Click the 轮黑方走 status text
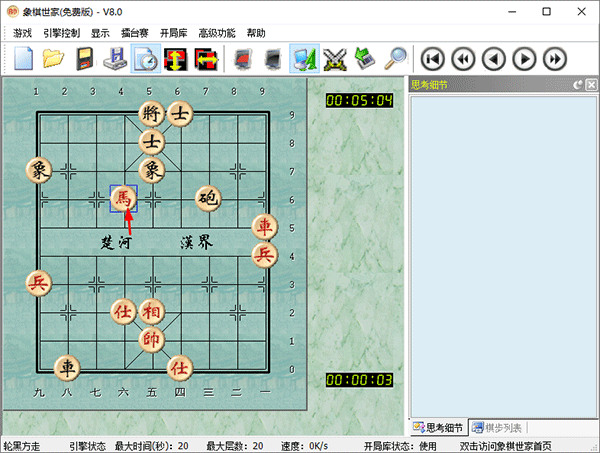Image resolution: width=600 pixels, height=453 pixels. coord(22,446)
